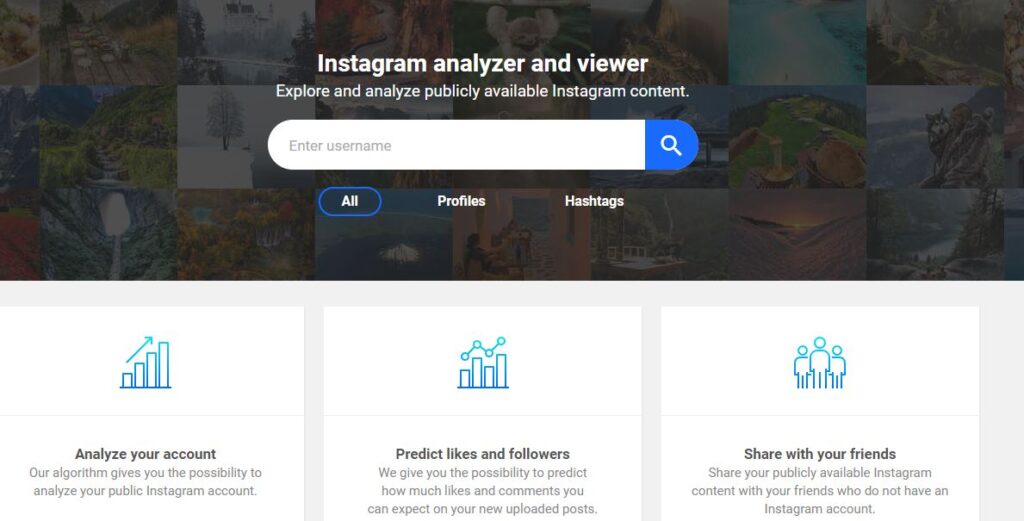Click the line graph prediction icon
This screenshot has width=1024, height=521.
click(x=483, y=362)
